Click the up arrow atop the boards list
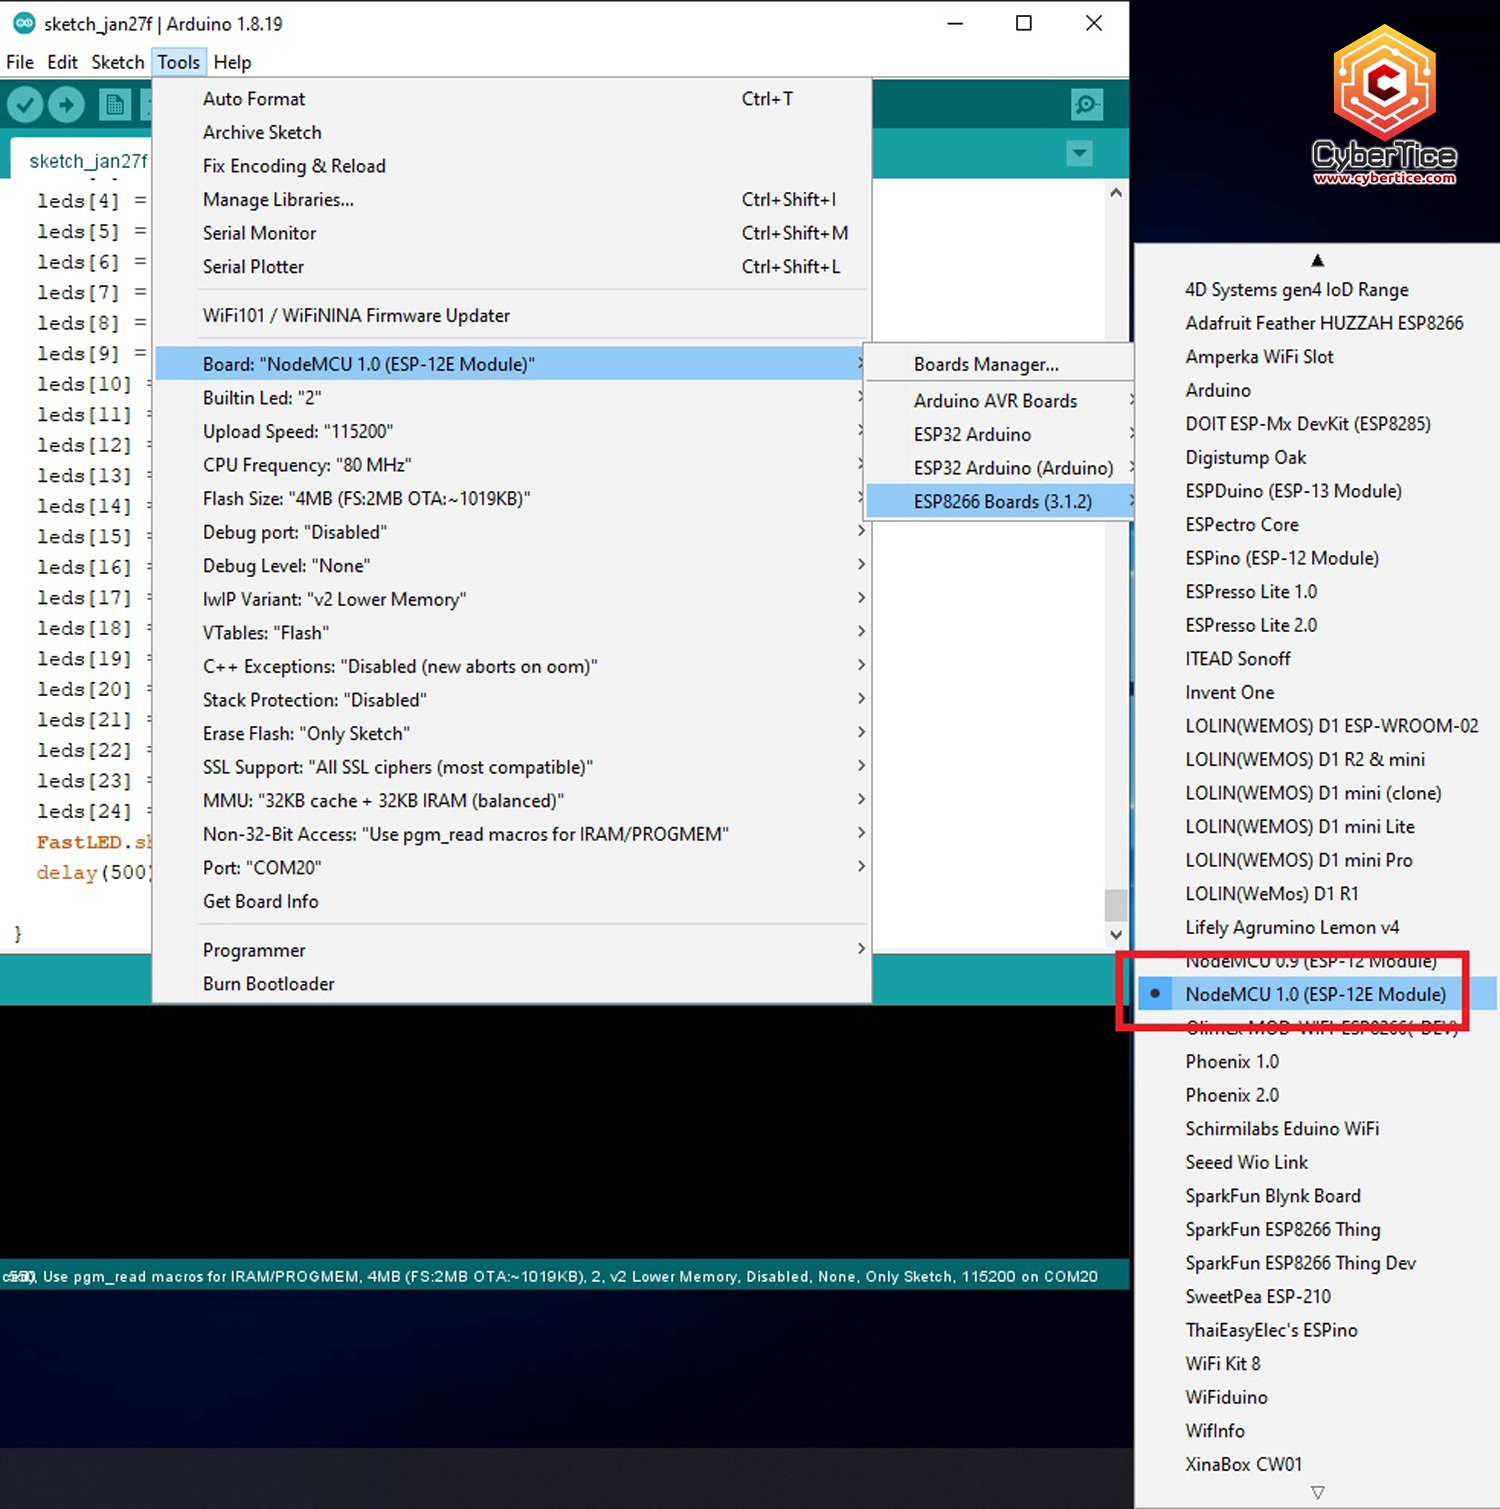1500x1509 pixels. tap(1317, 260)
